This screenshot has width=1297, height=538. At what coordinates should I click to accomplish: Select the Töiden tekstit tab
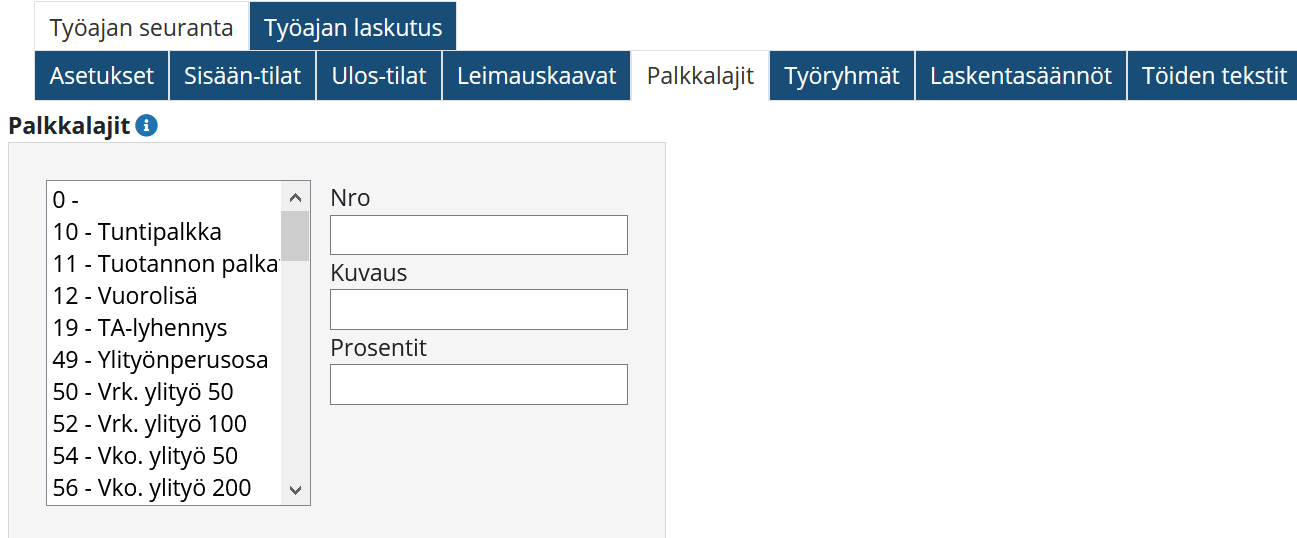[1214, 76]
